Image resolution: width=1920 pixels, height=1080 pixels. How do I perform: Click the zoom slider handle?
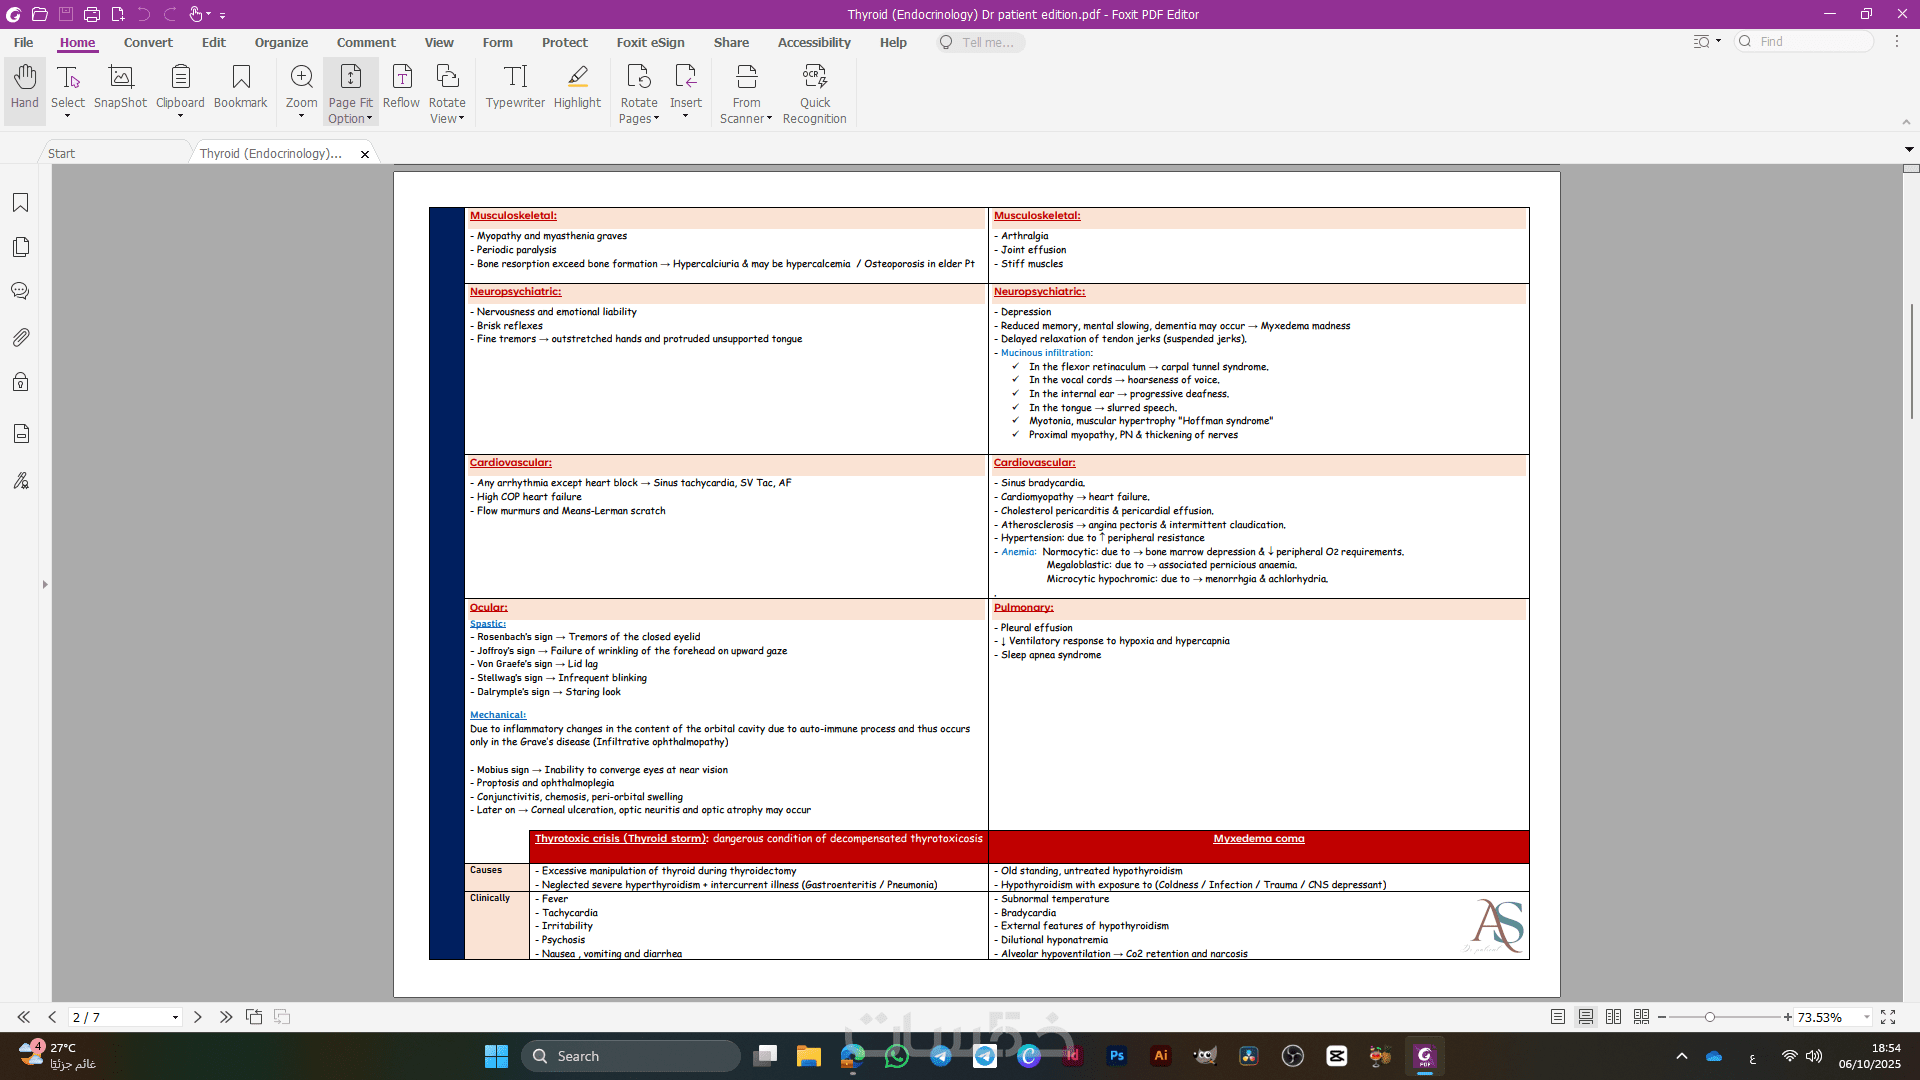click(1710, 1017)
